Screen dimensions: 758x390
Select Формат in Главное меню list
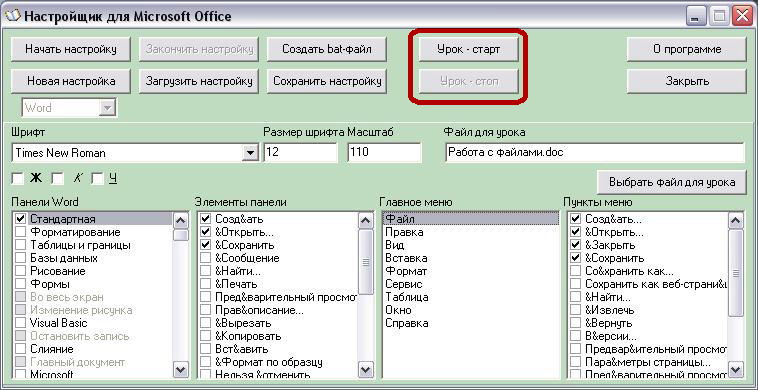coord(470,271)
